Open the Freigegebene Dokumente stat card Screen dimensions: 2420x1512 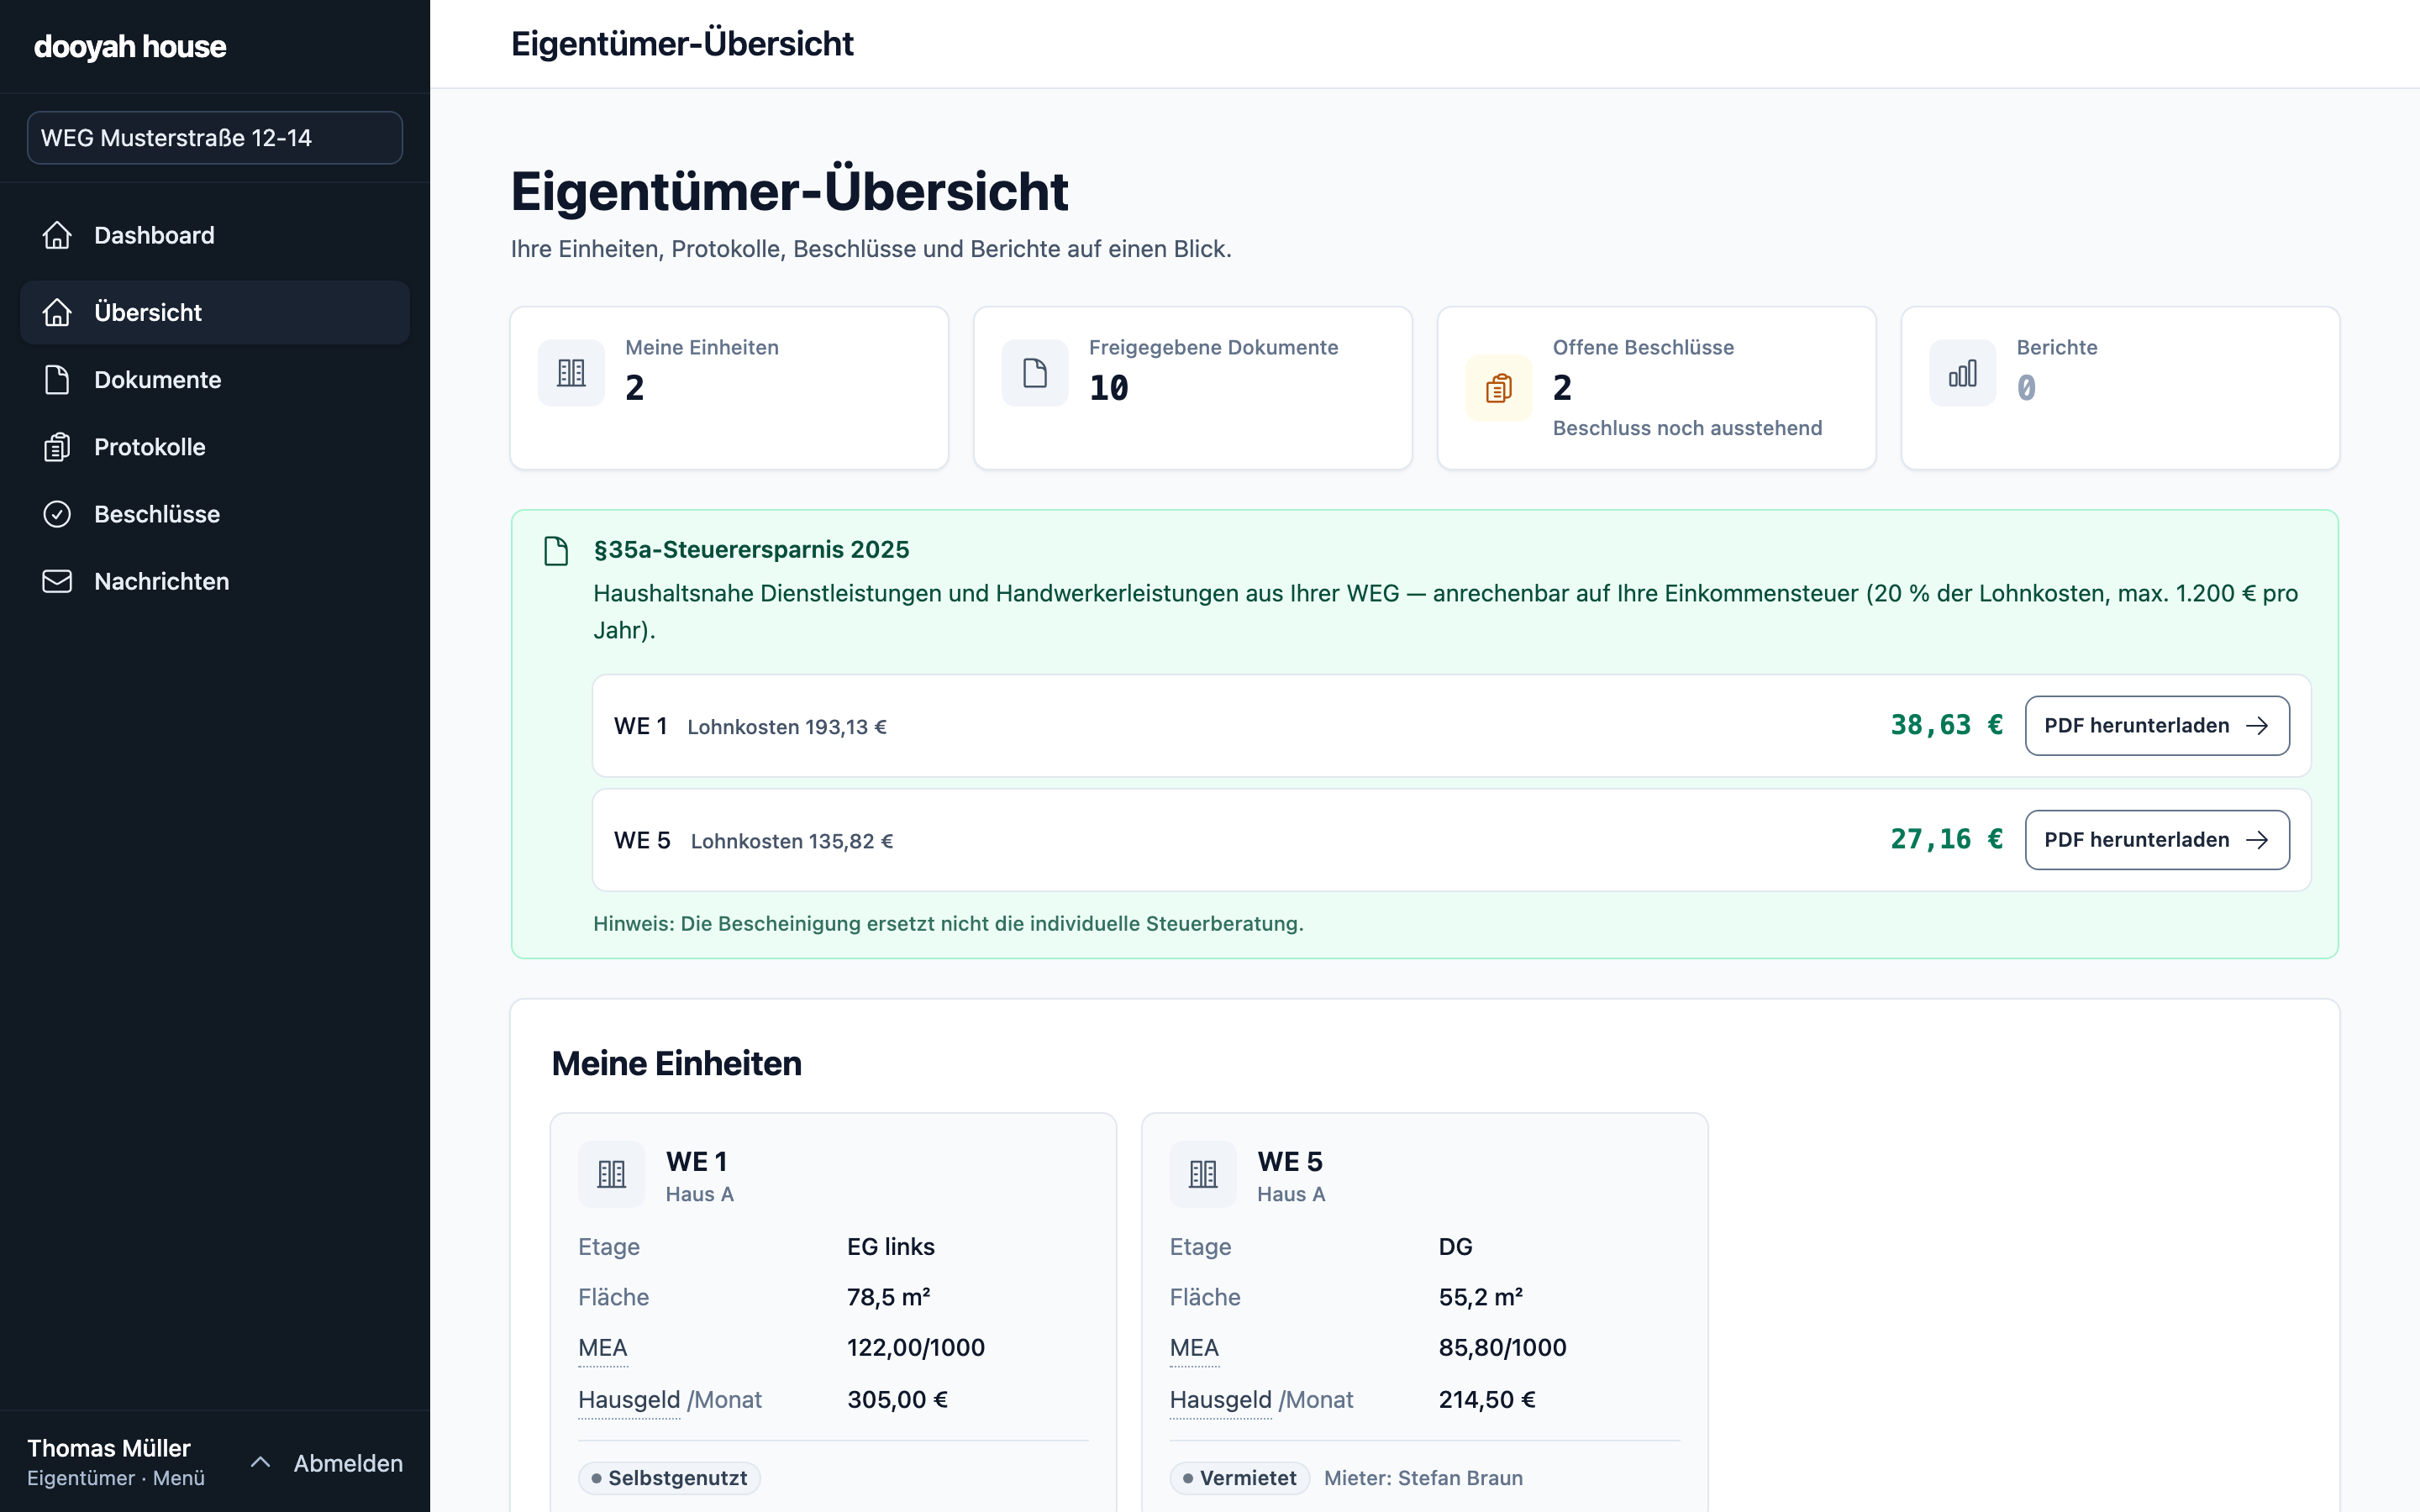1193,388
